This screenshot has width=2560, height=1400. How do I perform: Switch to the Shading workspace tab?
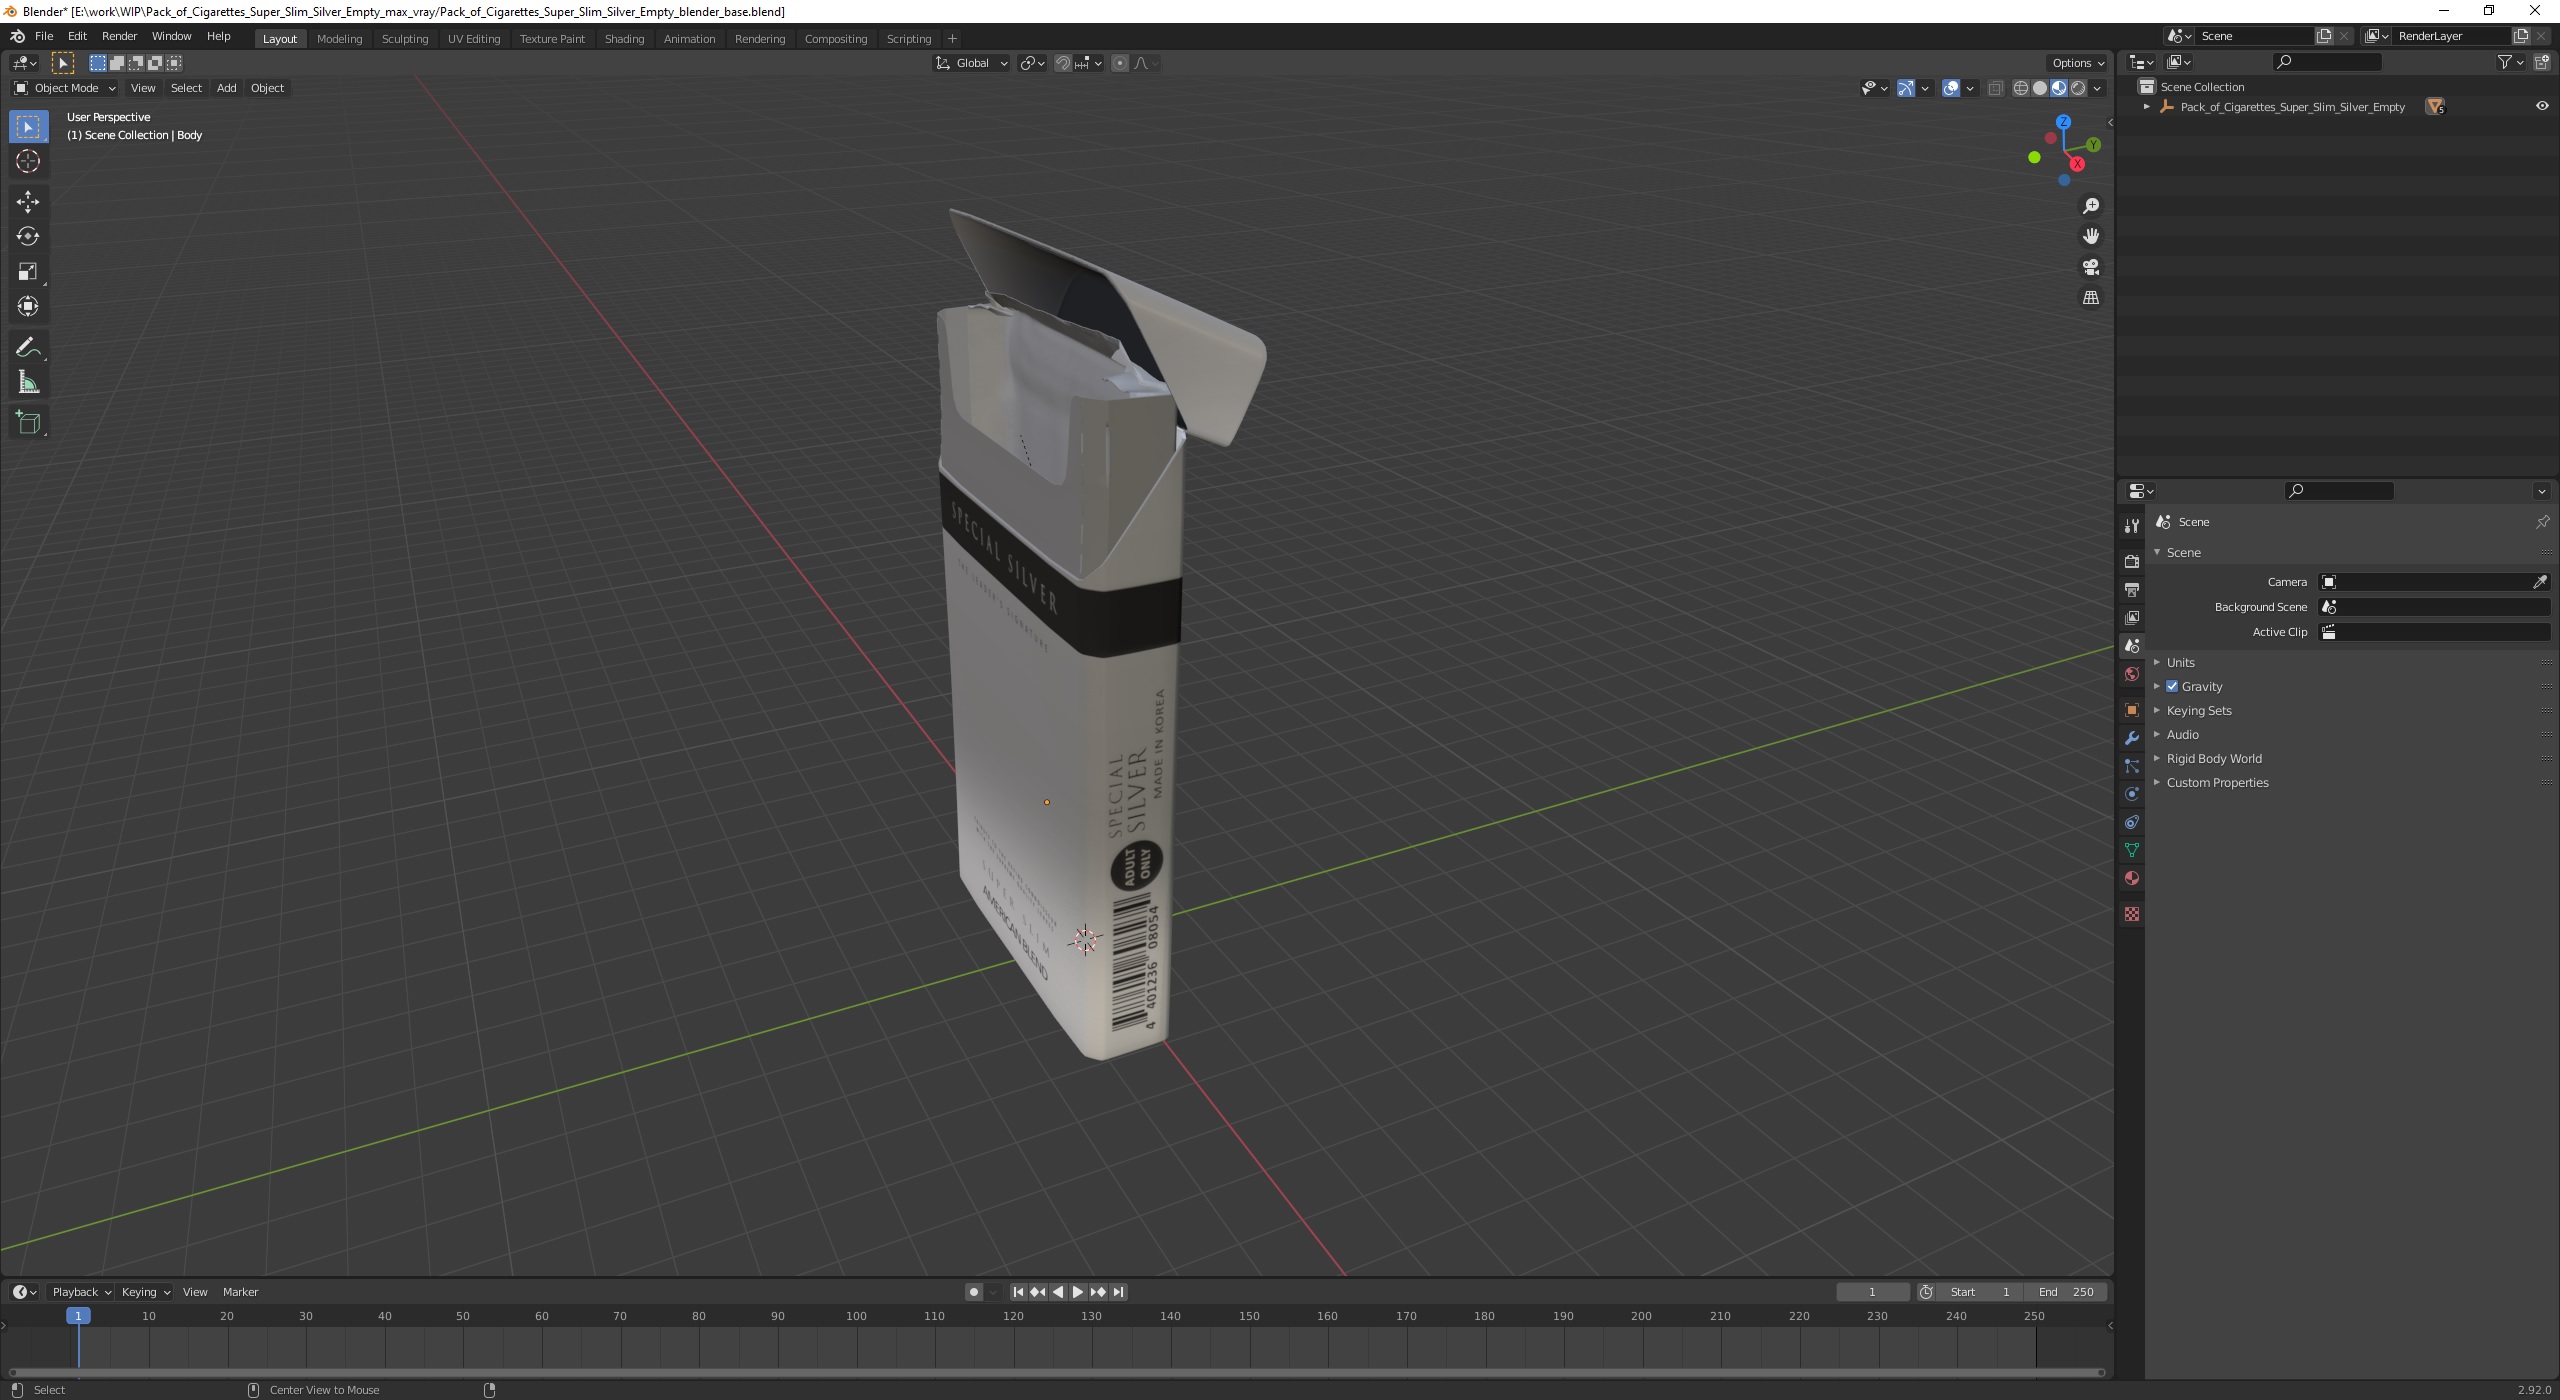coord(624,38)
